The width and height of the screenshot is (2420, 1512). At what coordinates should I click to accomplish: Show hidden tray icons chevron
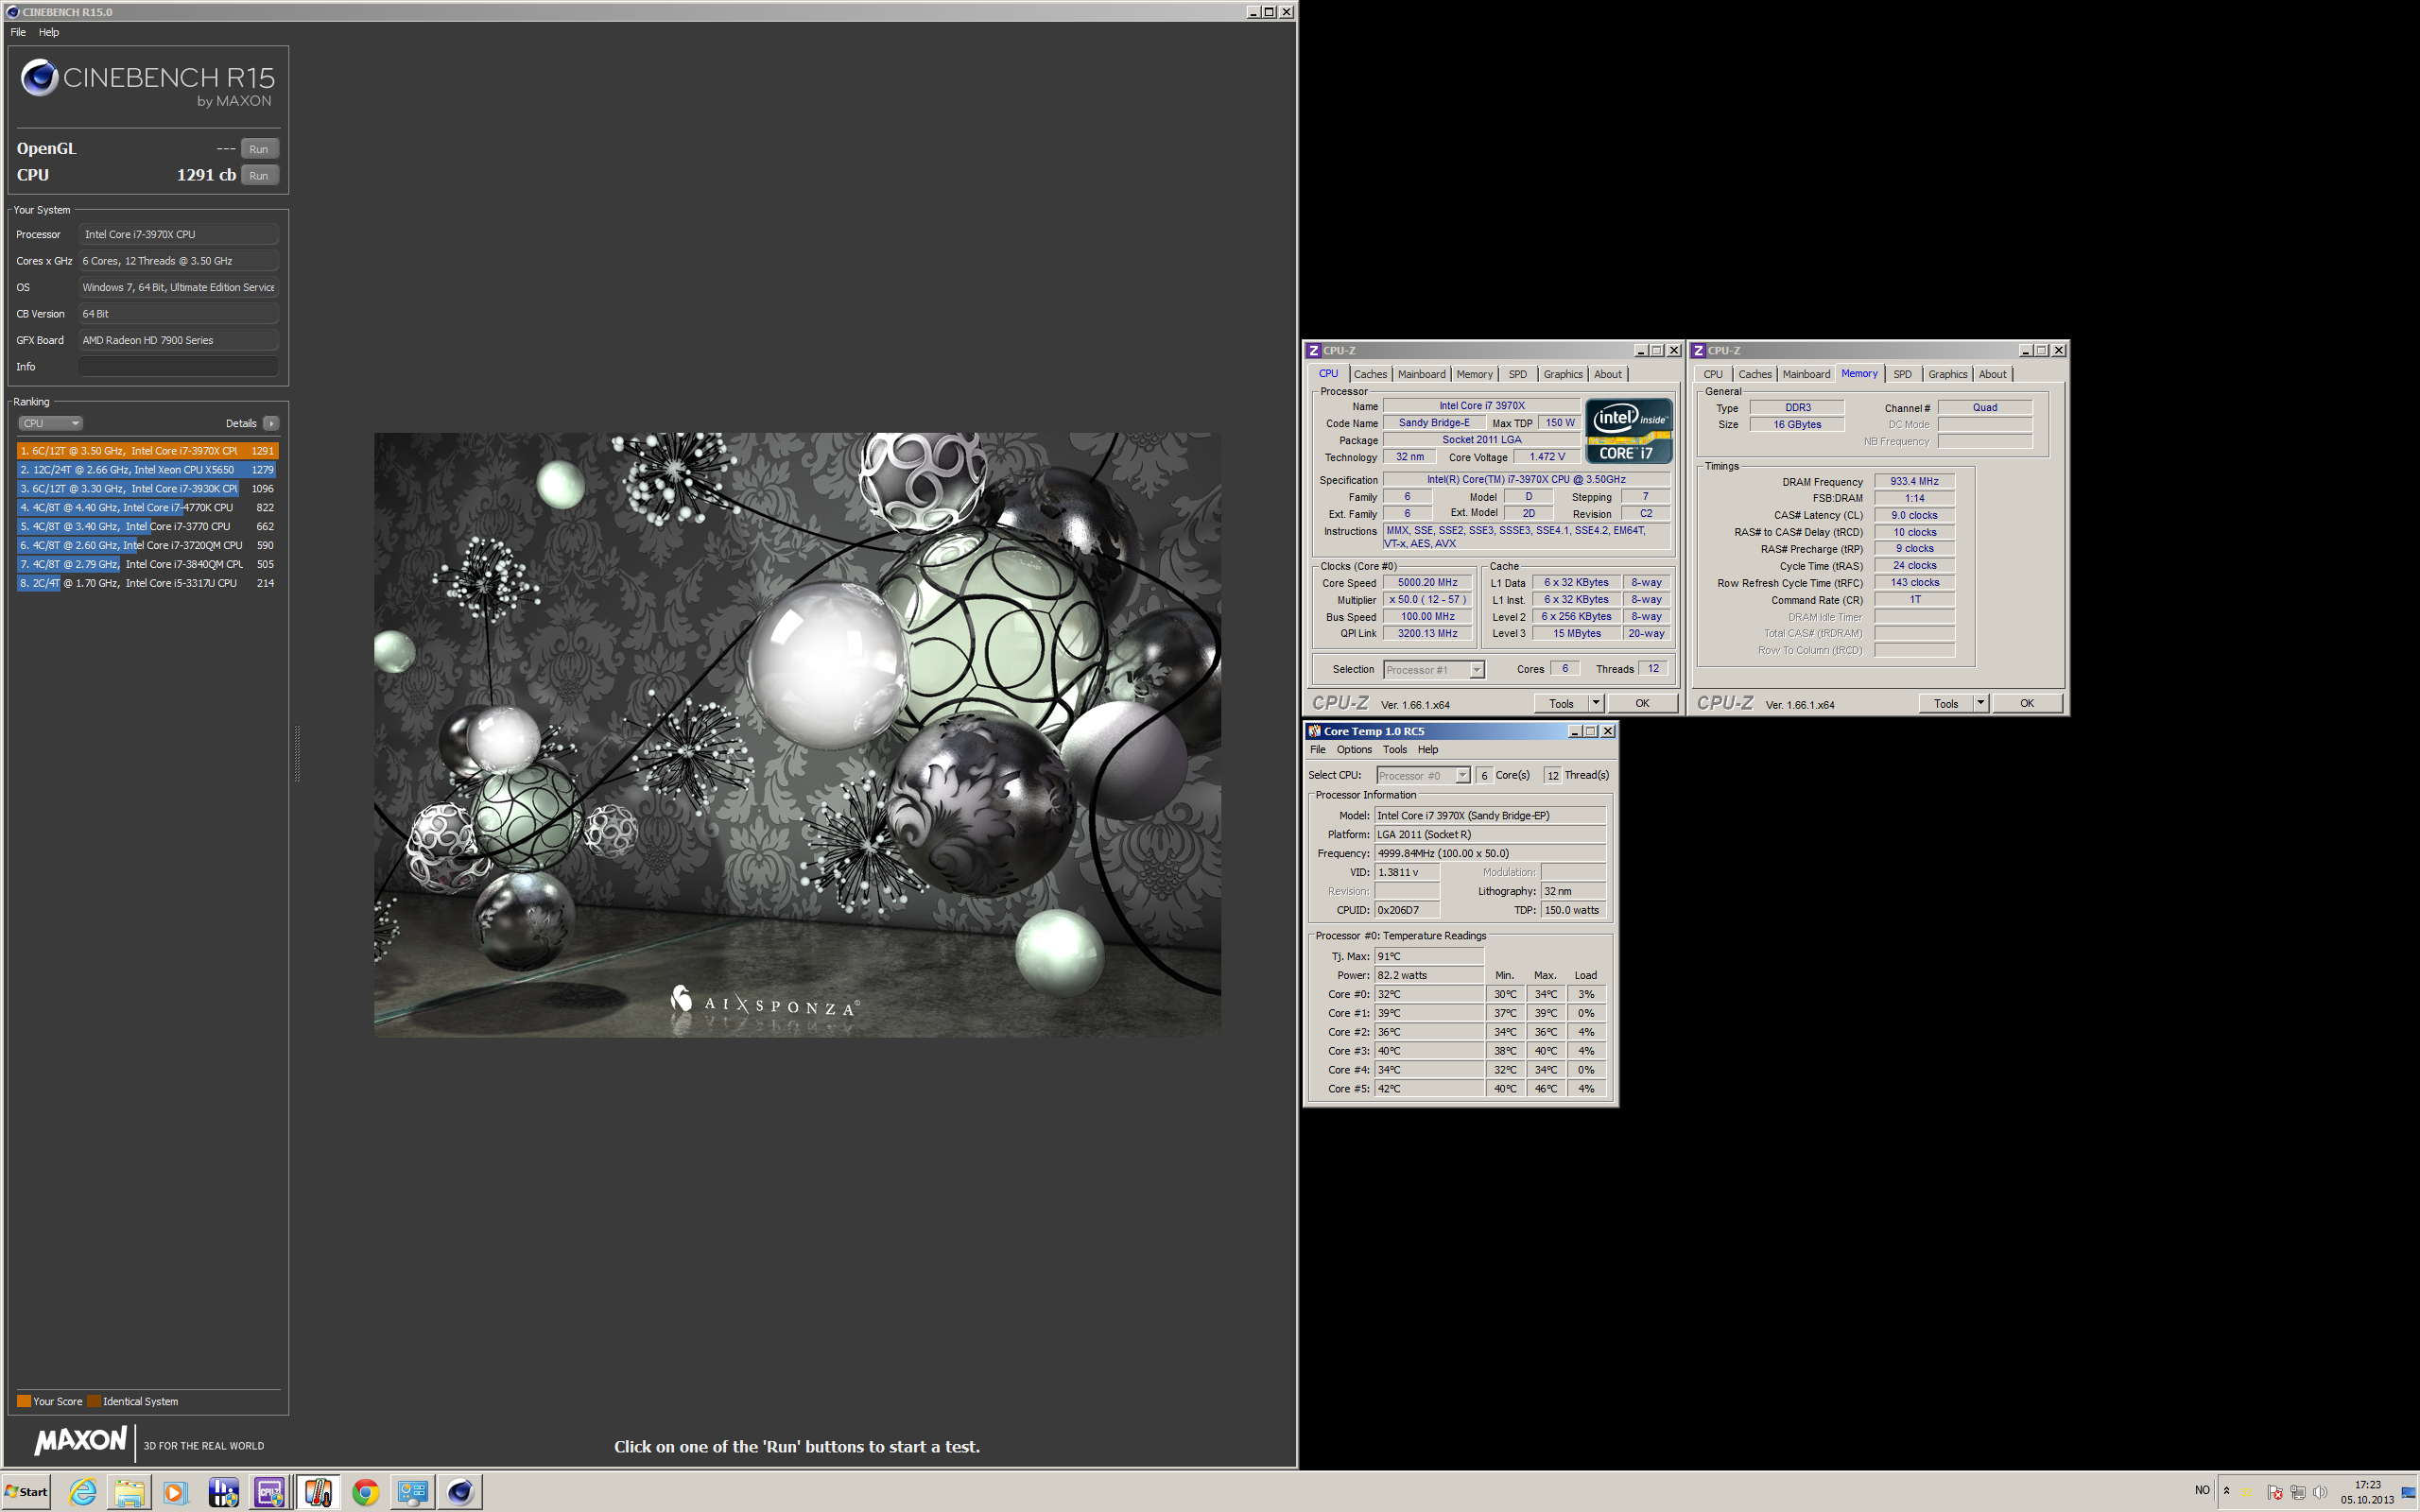[2226, 1492]
